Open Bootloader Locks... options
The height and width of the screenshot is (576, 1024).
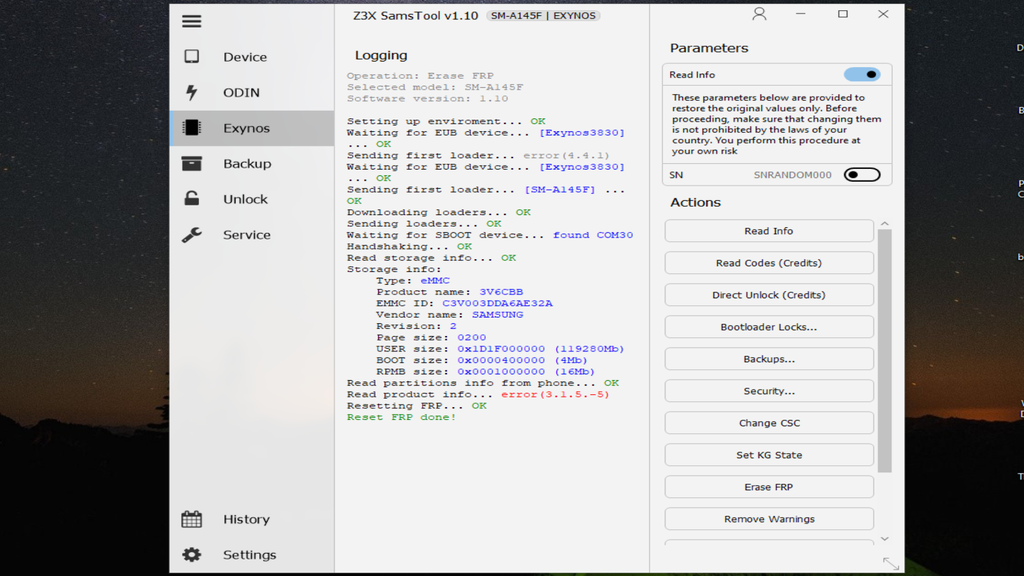769,327
